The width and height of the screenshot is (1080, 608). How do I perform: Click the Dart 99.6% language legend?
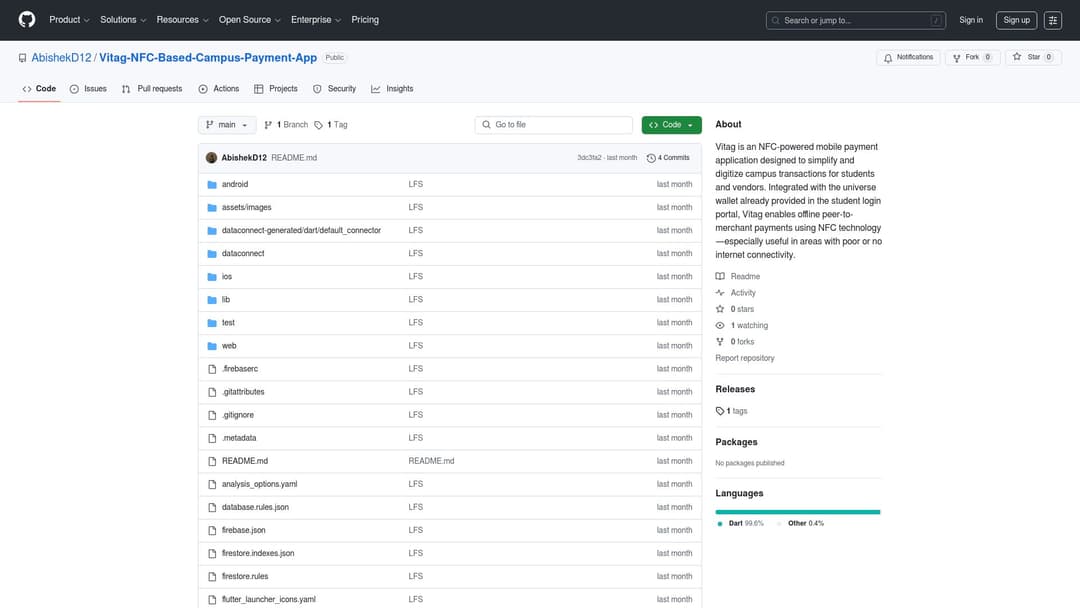[x=740, y=523]
